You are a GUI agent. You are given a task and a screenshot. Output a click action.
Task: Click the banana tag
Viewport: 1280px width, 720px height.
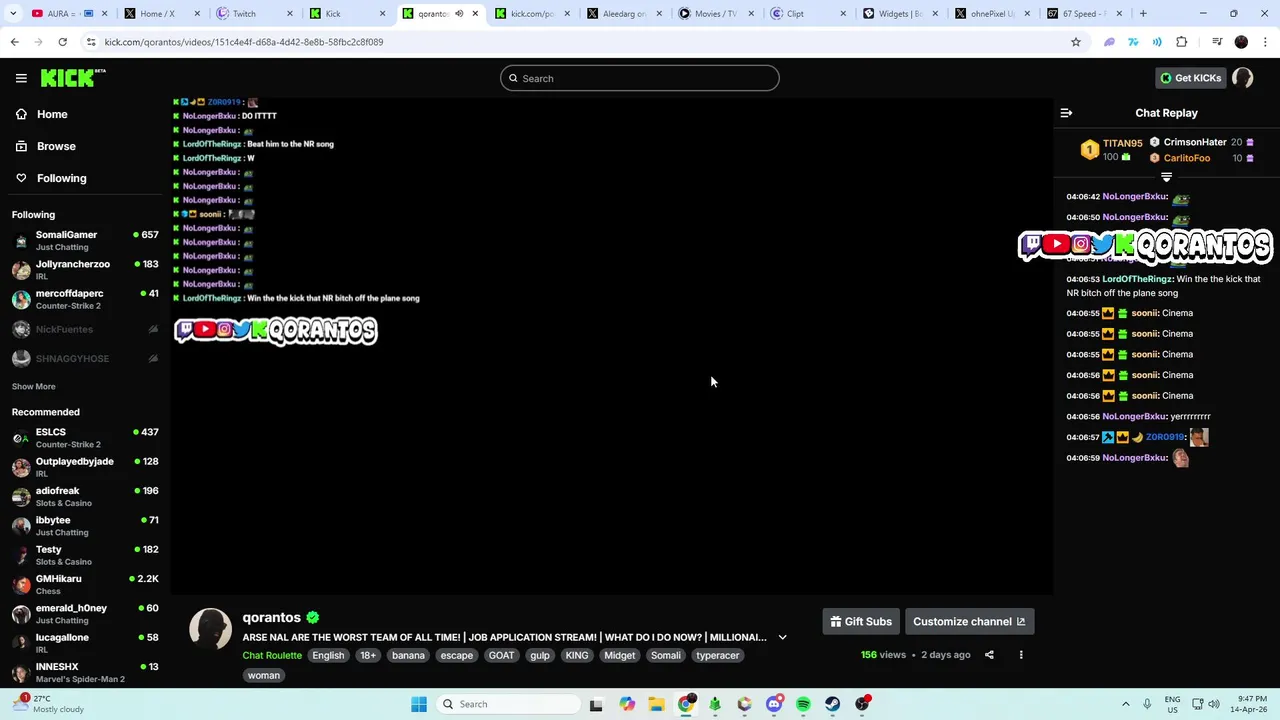pyautogui.click(x=408, y=656)
